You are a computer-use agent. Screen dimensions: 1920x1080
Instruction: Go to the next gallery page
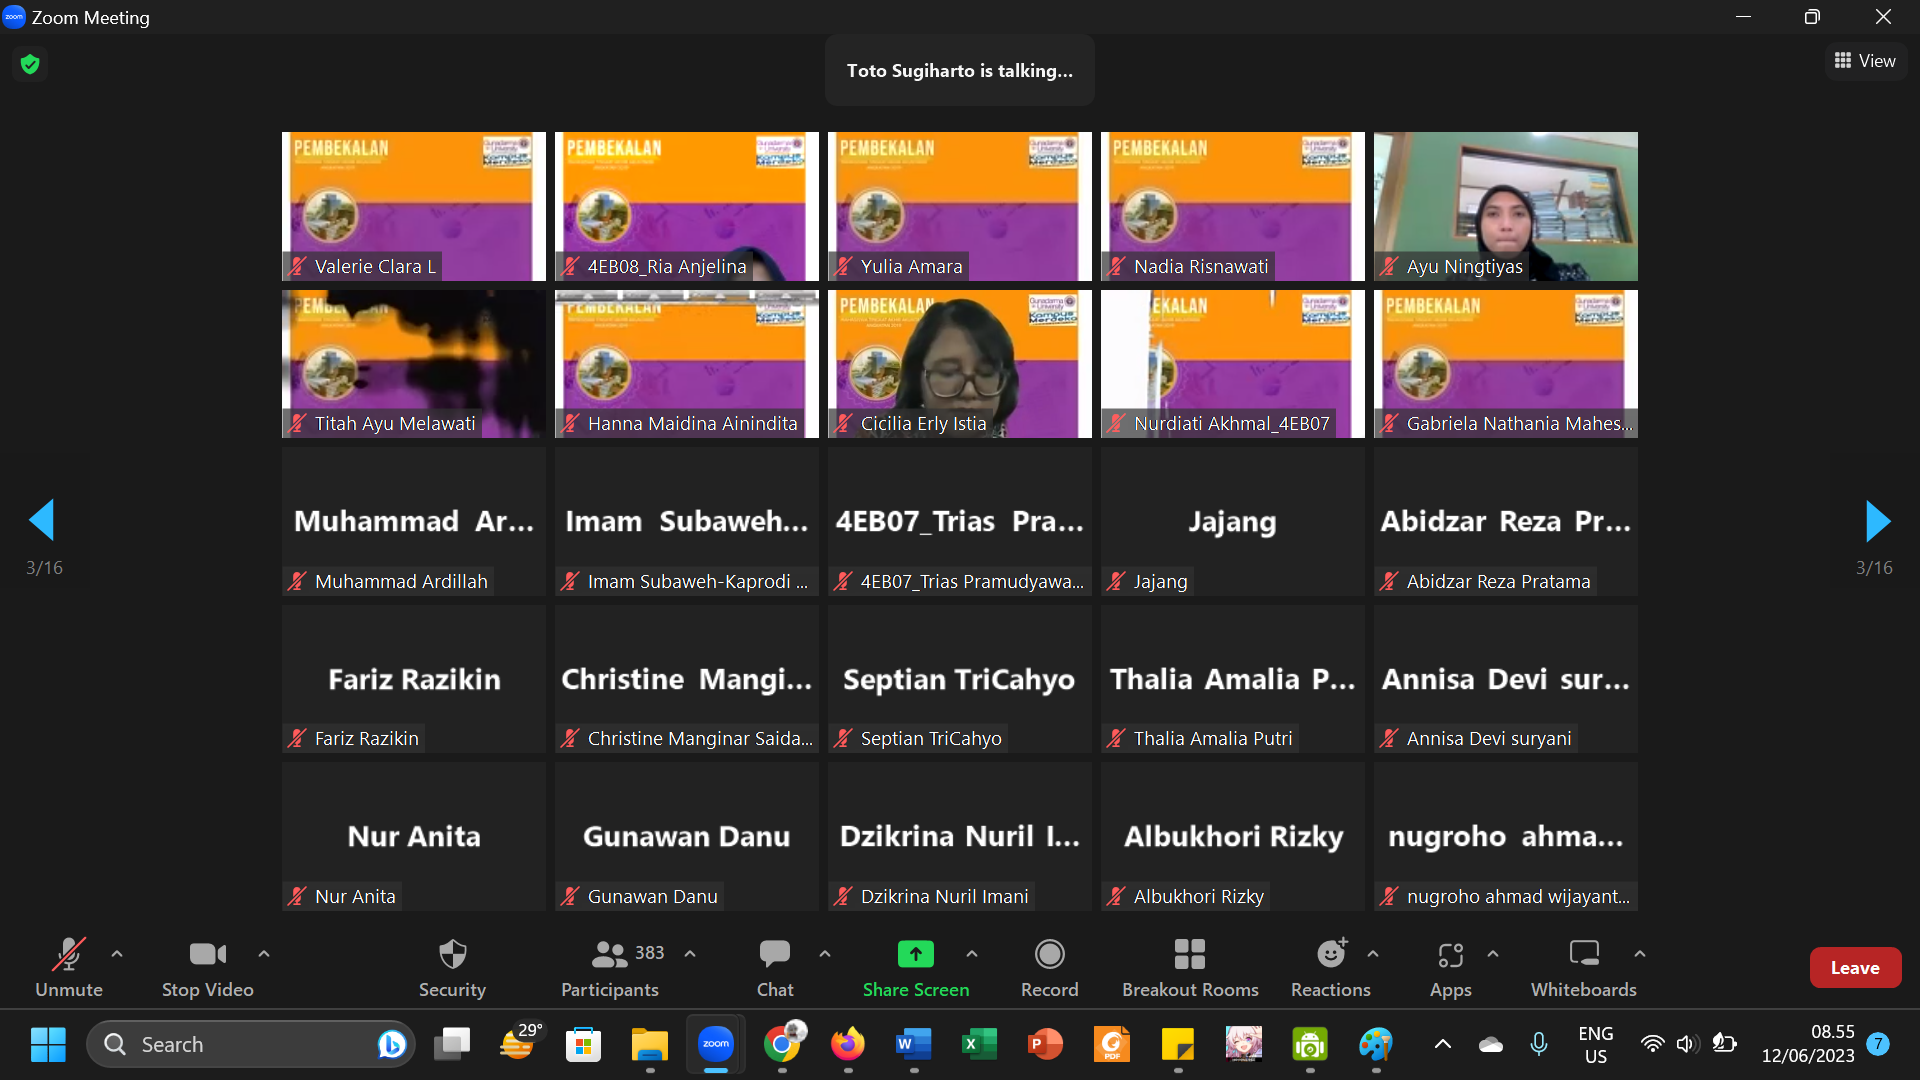pos(1878,520)
